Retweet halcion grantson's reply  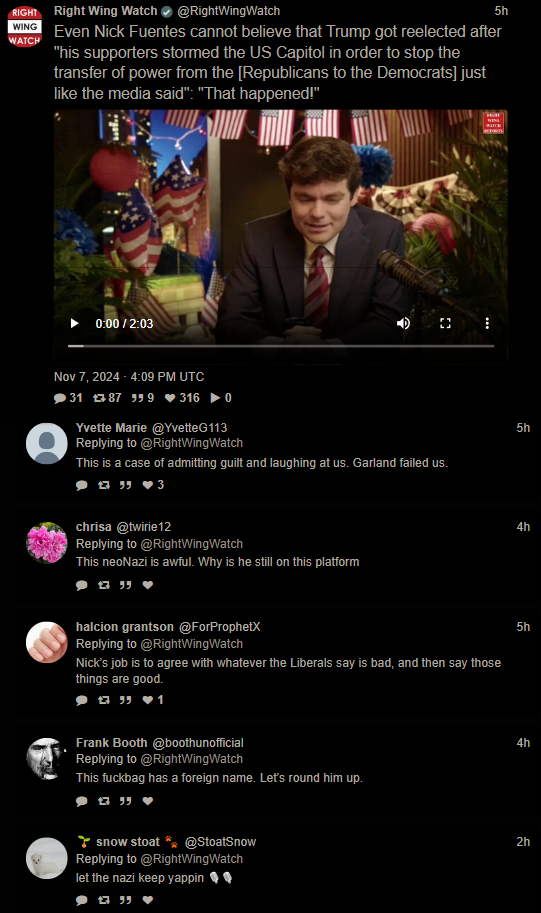click(x=104, y=700)
